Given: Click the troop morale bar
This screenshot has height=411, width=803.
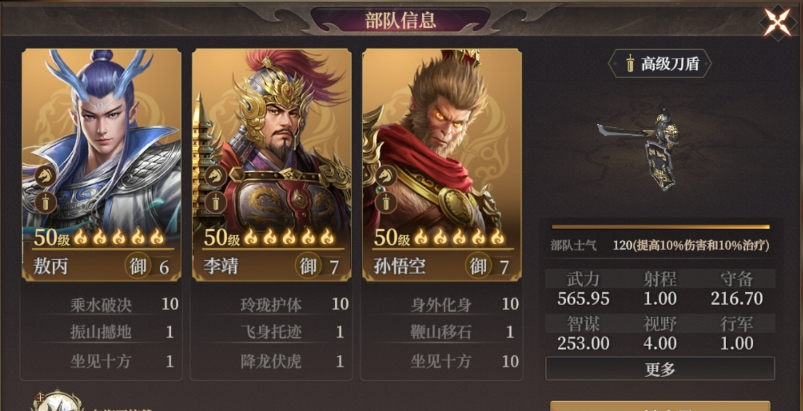Looking at the screenshot, I should coord(660,227).
